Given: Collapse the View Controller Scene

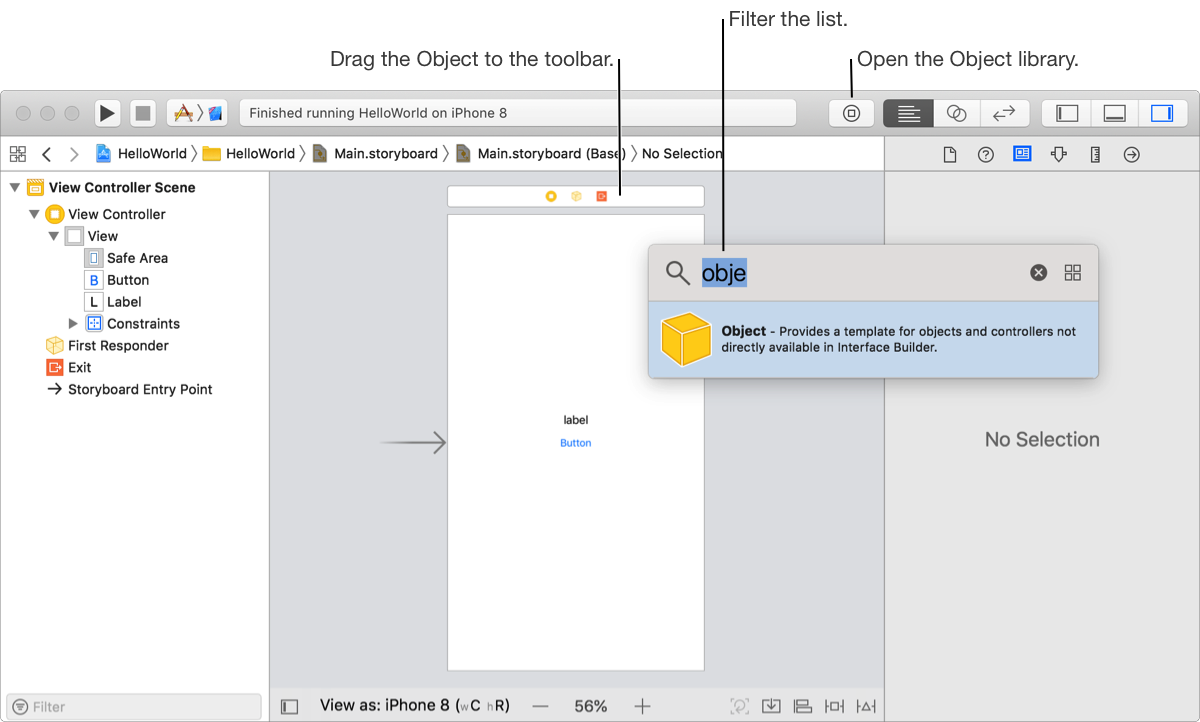Looking at the screenshot, I should click(x=15, y=187).
